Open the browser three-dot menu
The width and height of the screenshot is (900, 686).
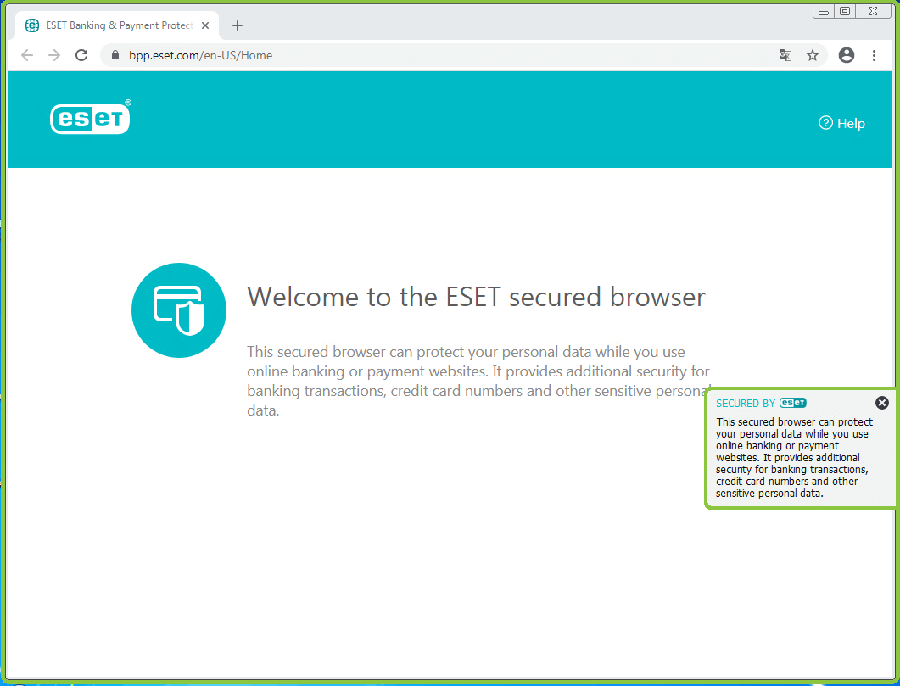click(x=875, y=56)
